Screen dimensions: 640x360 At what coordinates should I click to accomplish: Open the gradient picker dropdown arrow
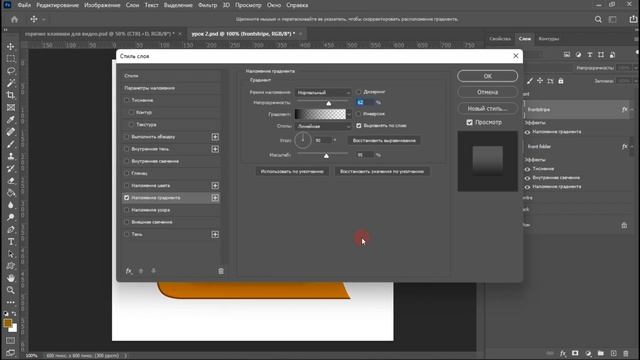pos(349,114)
